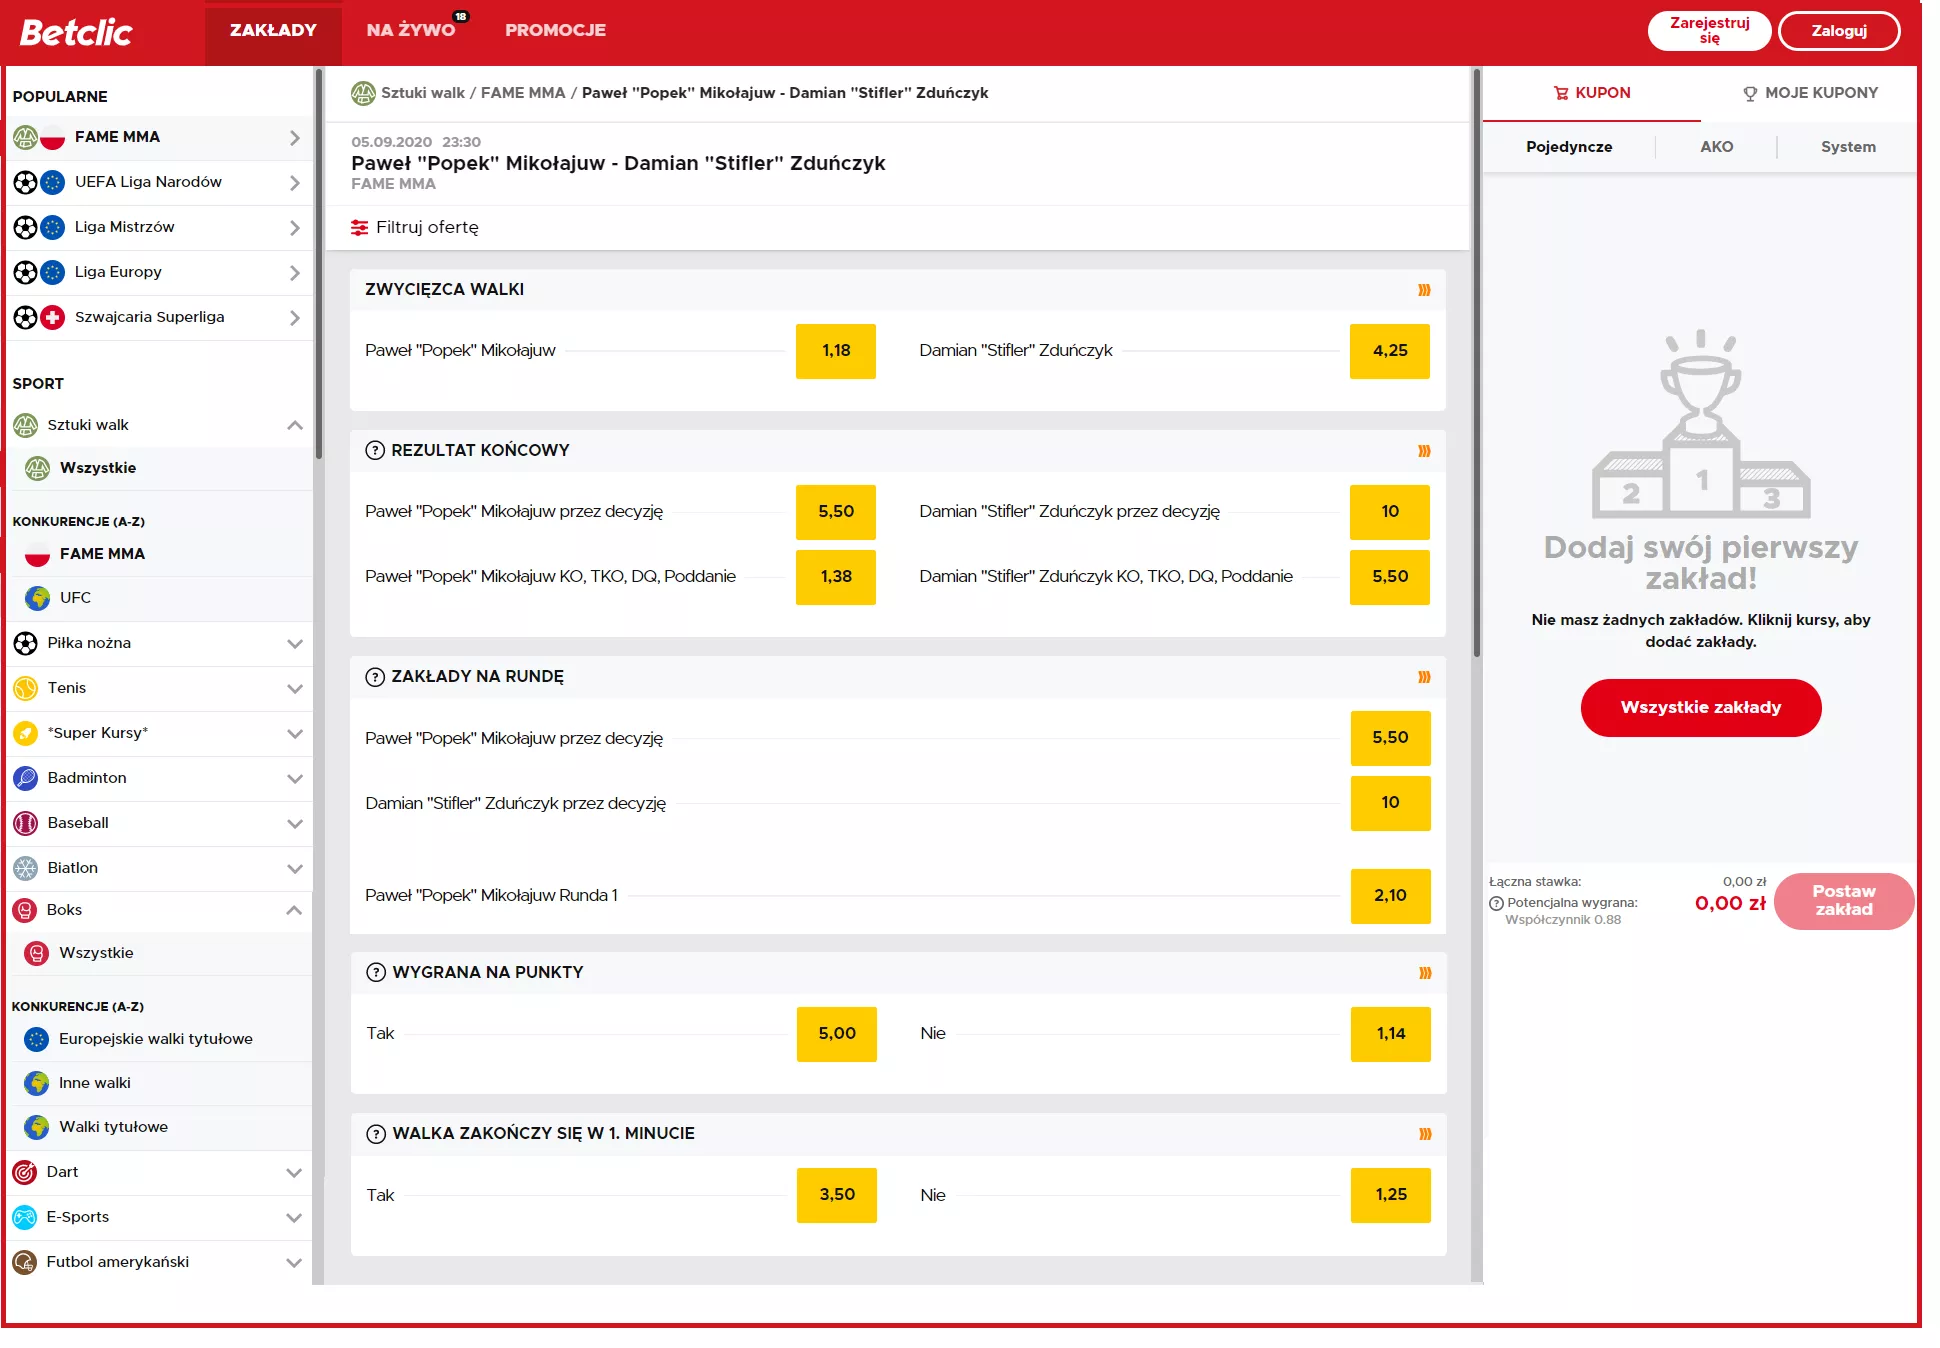Viewport: 1940px width, 1348px height.
Task: Open the Promocje top menu
Action: [x=556, y=31]
